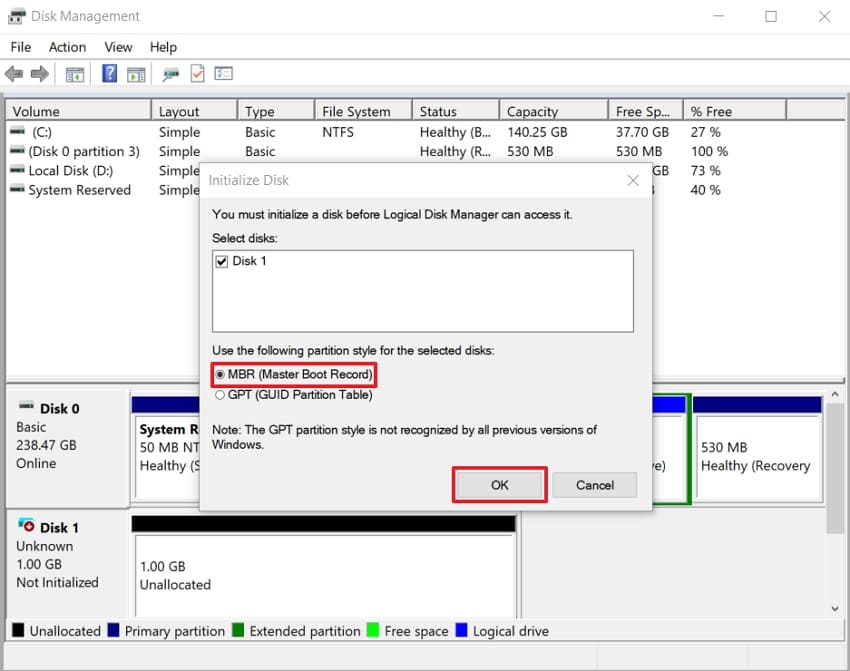Open the Help menu
The image size is (850, 671).
pyautogui.click(x=163, y=47)
